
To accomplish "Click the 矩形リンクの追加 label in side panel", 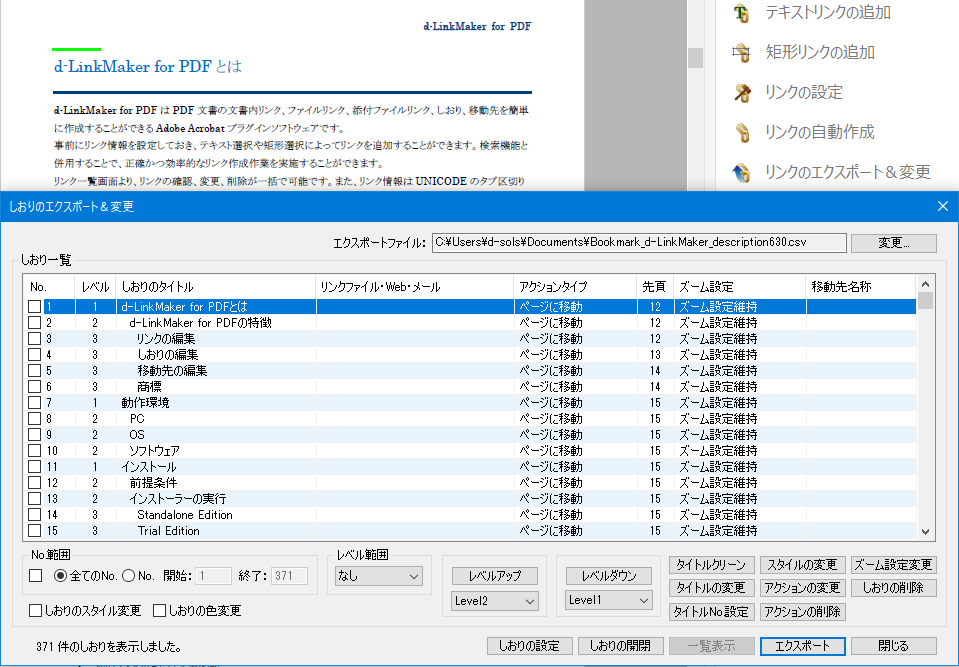I will click(x=820, y=53).
